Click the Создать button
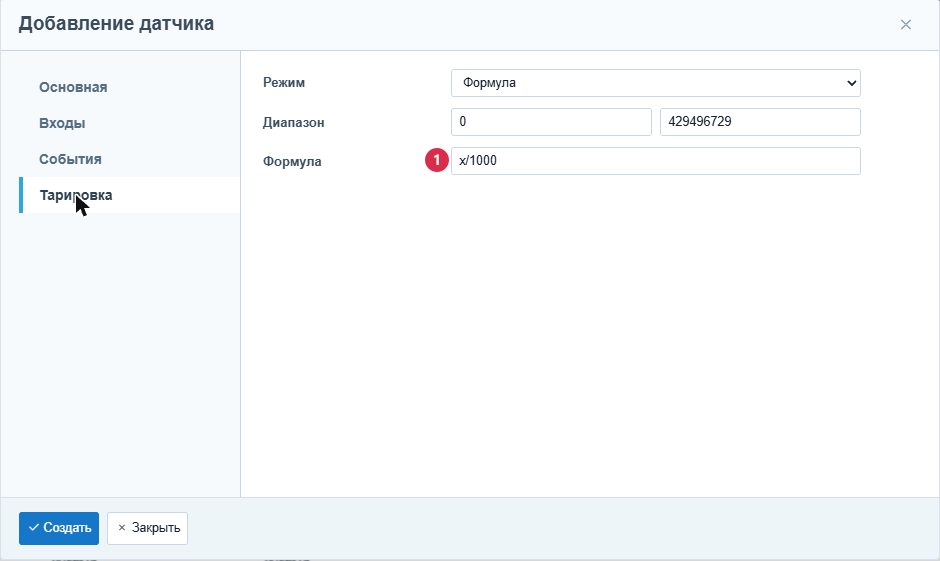Screen dimensions: 940x561 tap(59, 528)
